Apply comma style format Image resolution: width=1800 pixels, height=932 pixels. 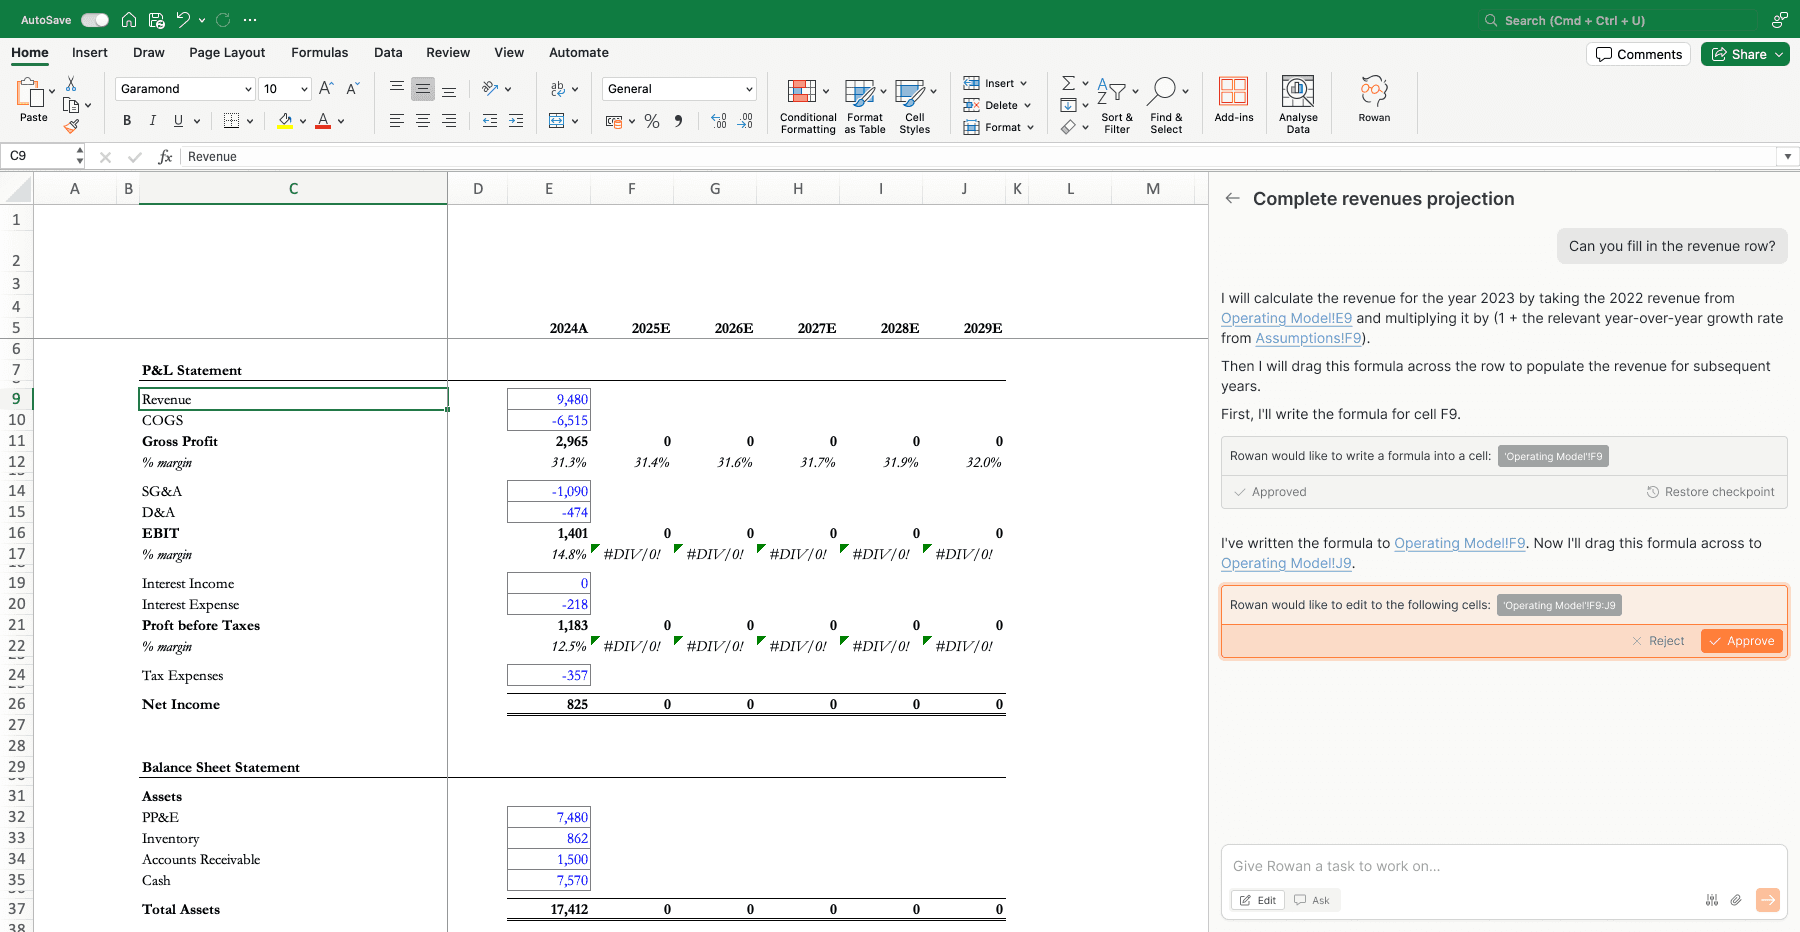tap(678, 121)
